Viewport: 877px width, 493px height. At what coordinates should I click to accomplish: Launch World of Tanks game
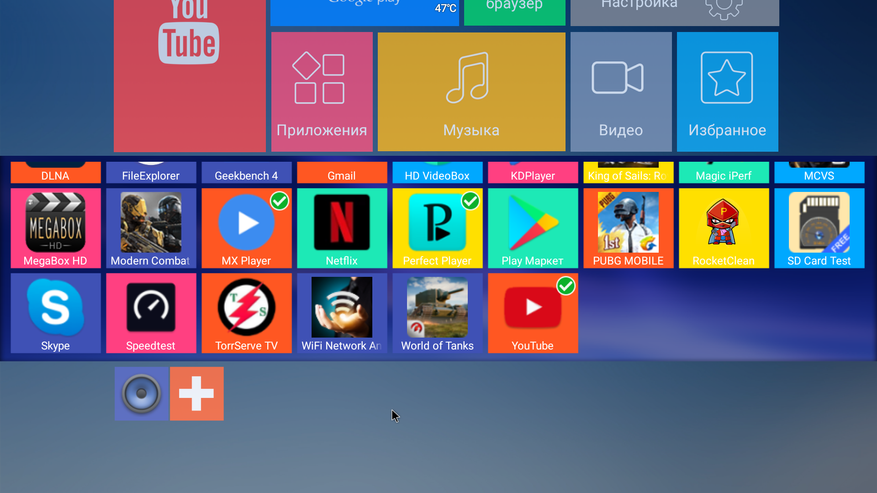[437, 313]
